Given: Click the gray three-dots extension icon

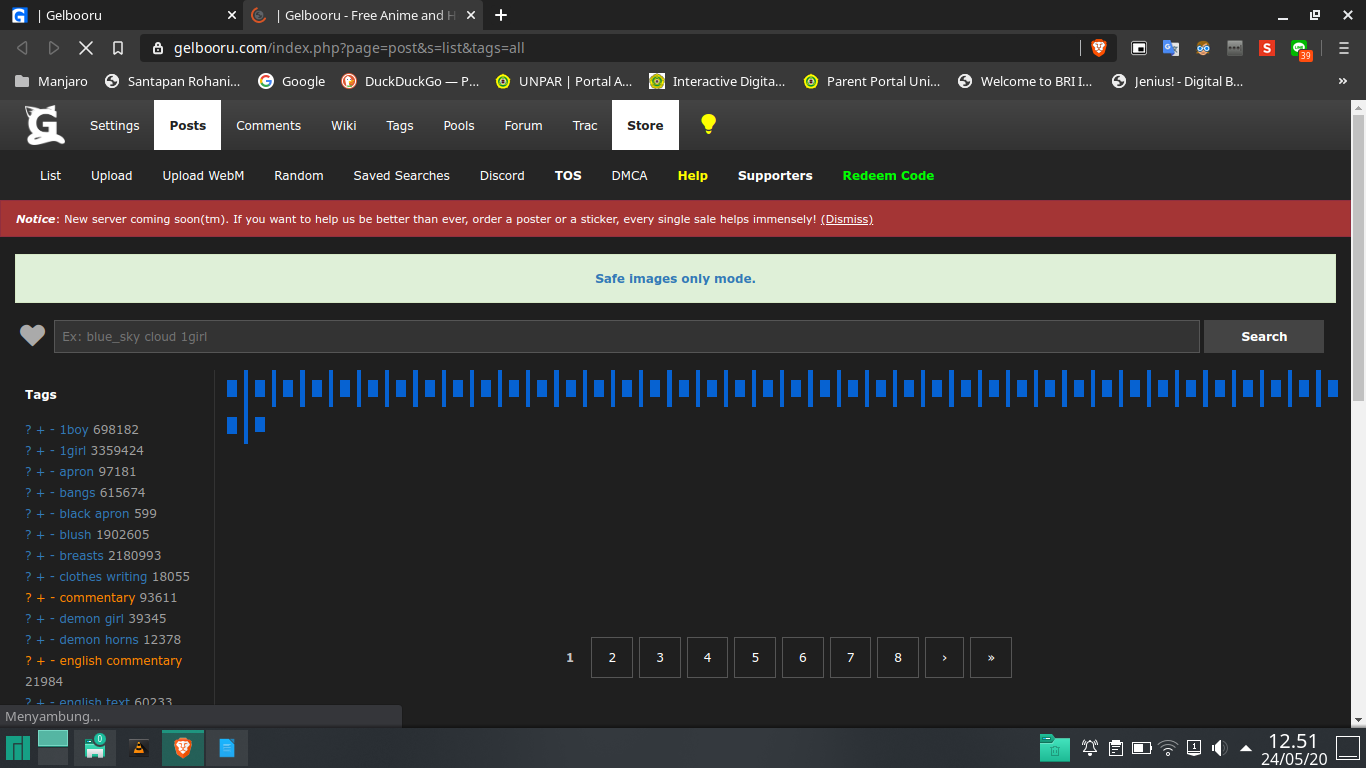Looking at the screenshot, I should pyautogui.click(x=1235, y=48).
